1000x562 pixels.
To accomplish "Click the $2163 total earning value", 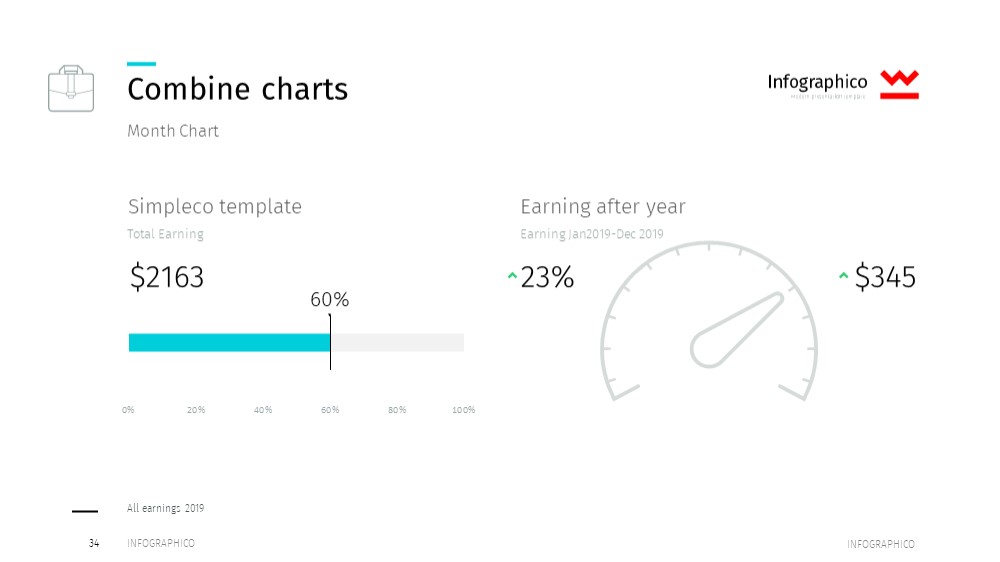I will (x=166, y=277).
